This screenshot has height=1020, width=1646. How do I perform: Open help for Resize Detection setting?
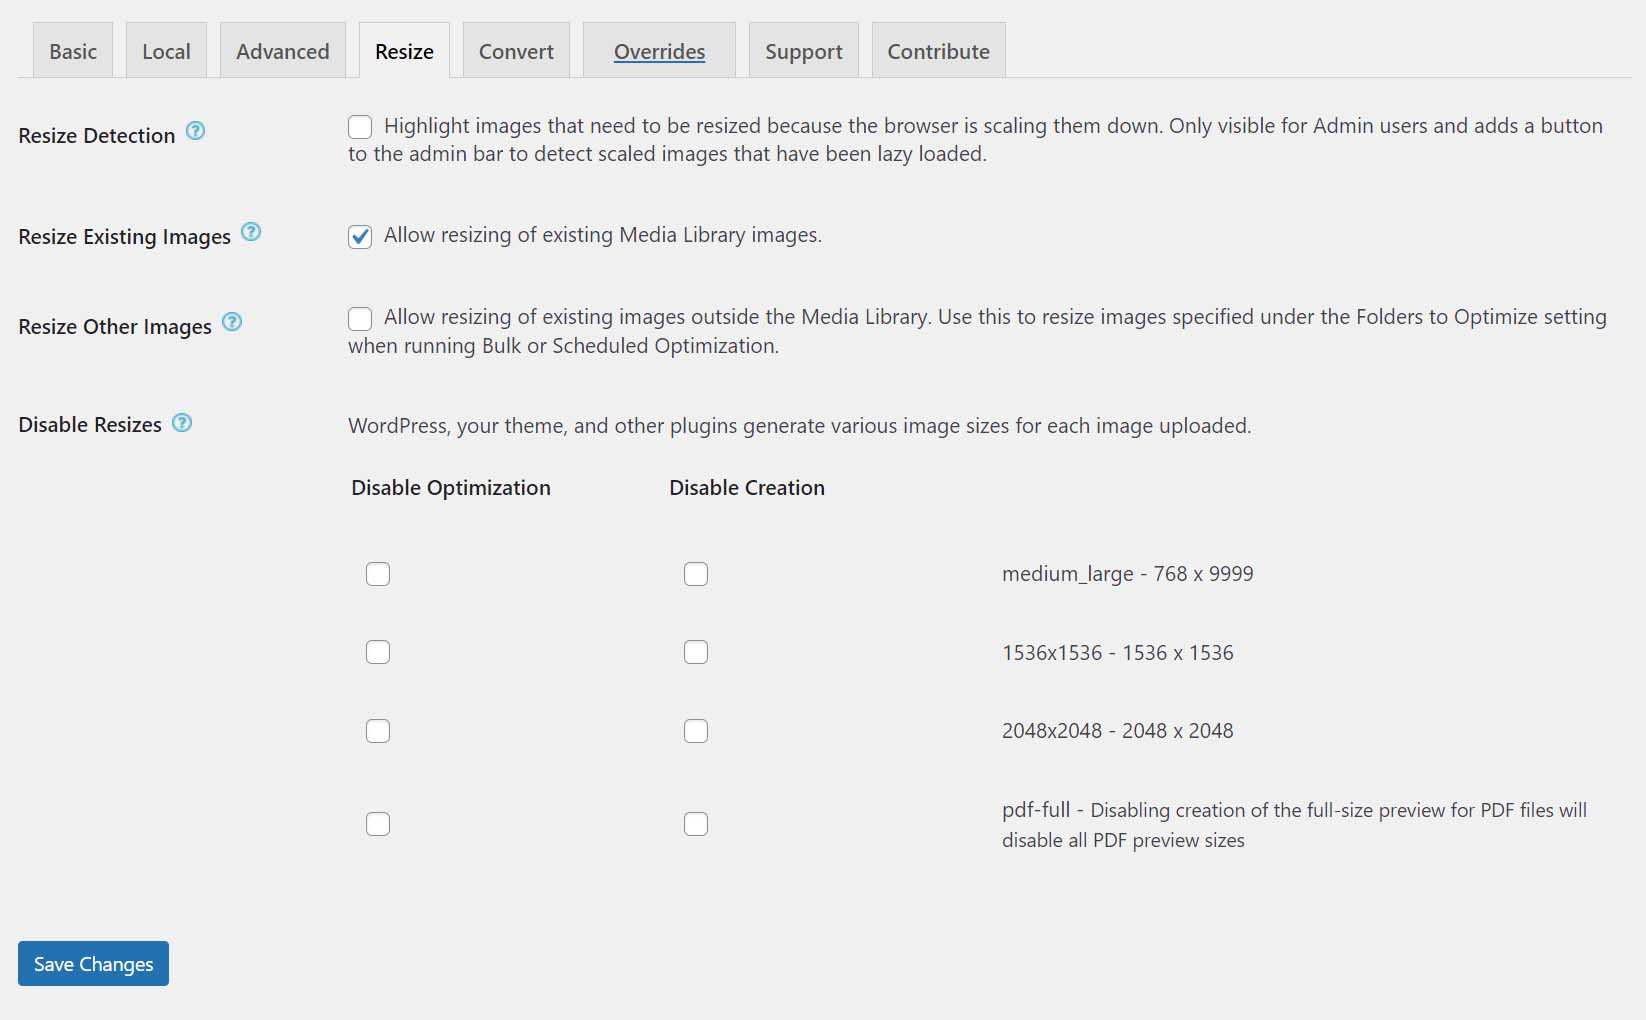point(196,130)
